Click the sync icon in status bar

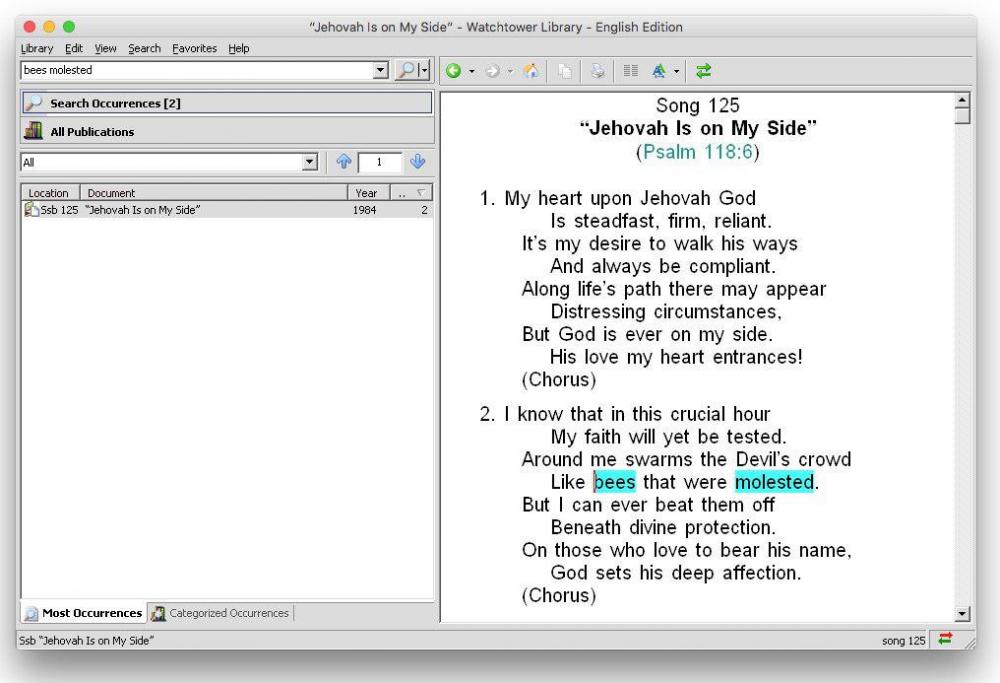tap(945, 640)
